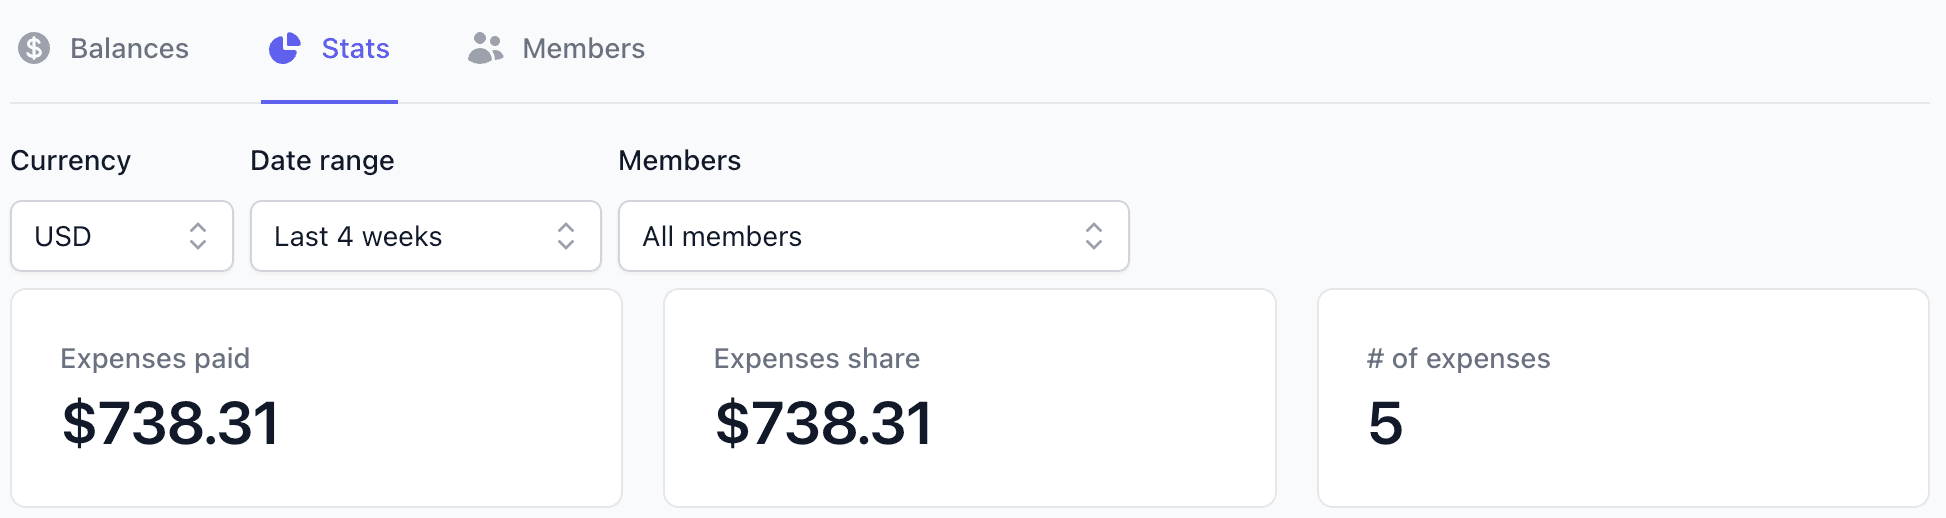Click the people Members icon

pyautogui.click(x=486, y=48)
